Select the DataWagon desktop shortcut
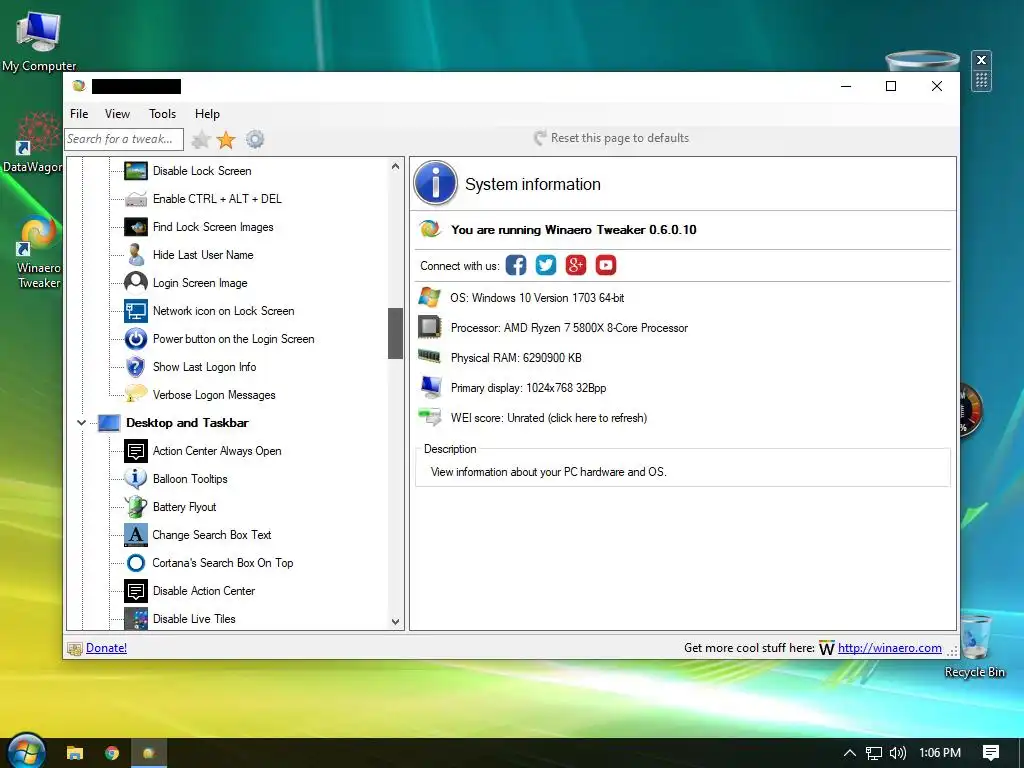 click(33, 142)
